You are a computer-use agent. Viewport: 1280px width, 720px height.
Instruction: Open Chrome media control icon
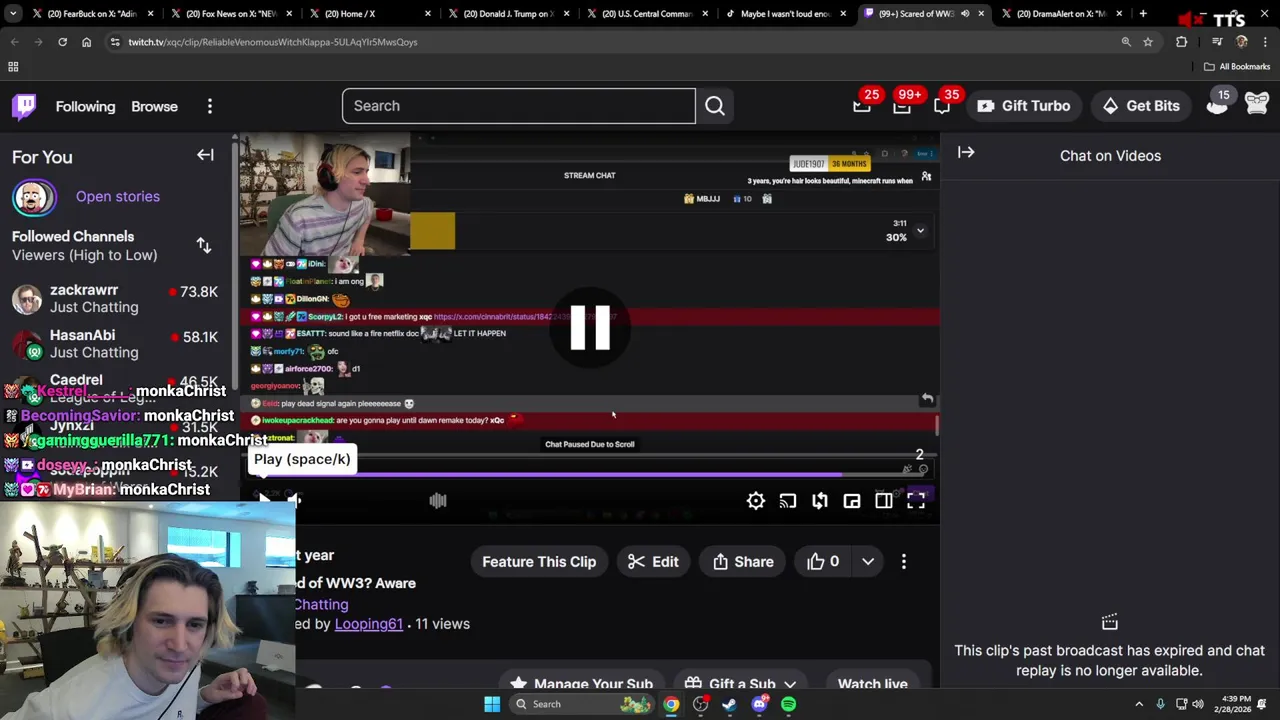(1217, 42)
